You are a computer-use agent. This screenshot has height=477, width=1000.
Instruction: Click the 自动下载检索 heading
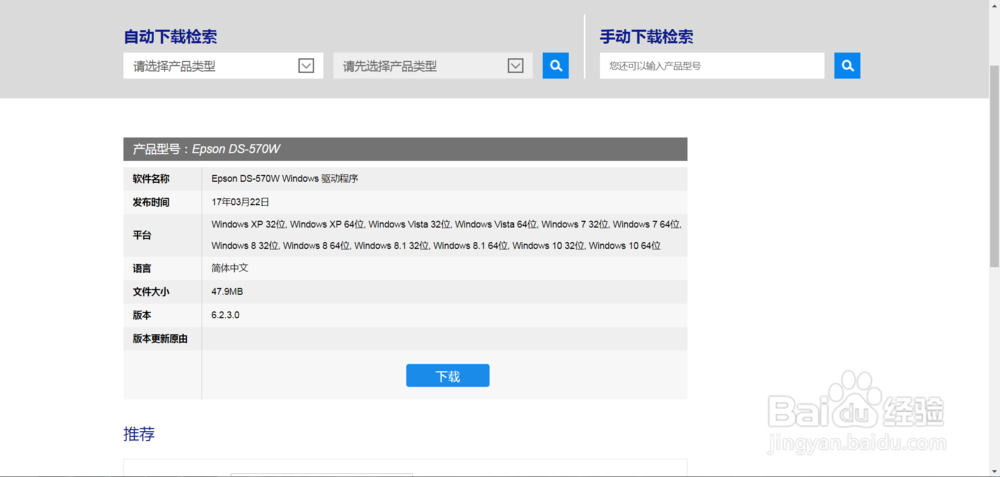click(x=170, y=37)
